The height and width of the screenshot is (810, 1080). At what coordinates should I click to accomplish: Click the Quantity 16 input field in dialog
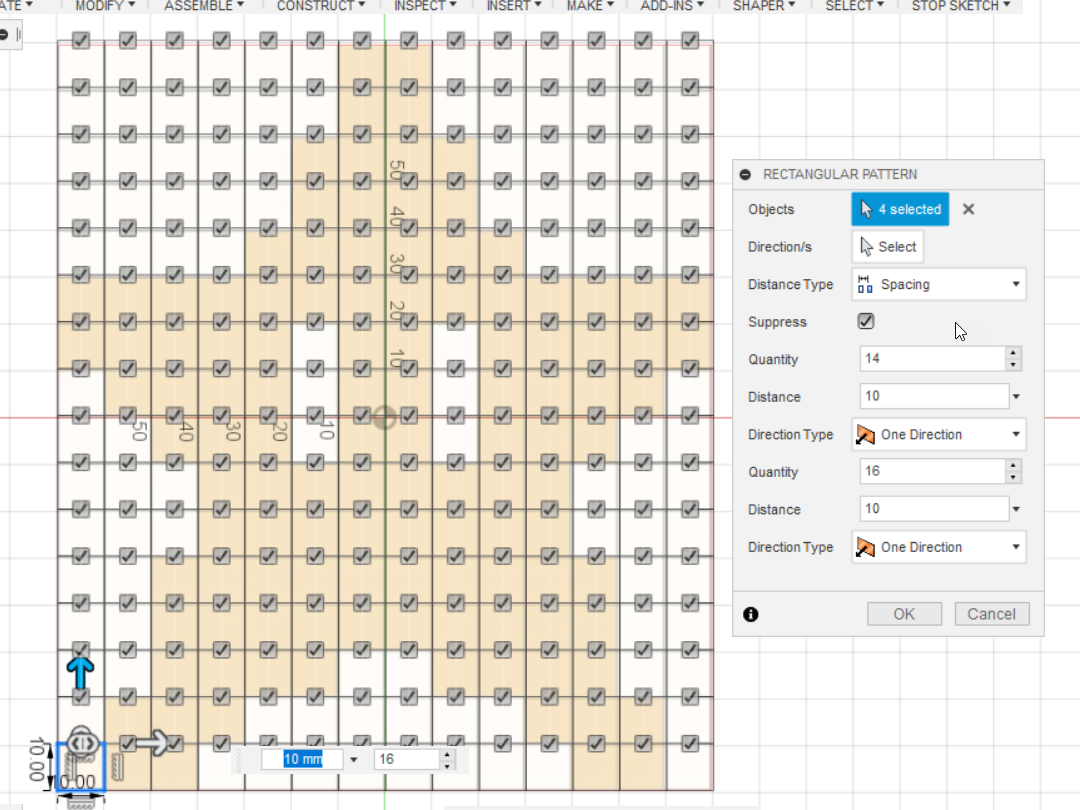point(933,471)
